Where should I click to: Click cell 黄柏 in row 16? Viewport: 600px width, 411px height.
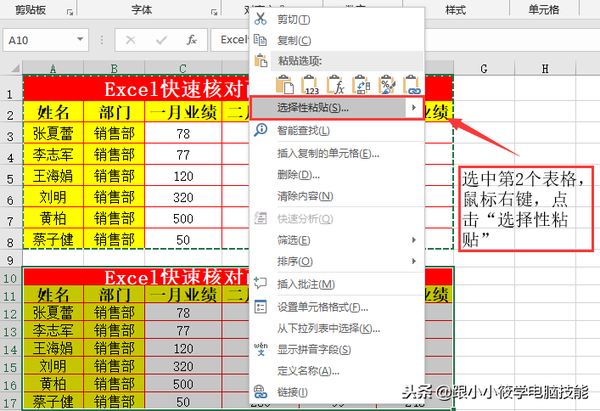point(53,384)
